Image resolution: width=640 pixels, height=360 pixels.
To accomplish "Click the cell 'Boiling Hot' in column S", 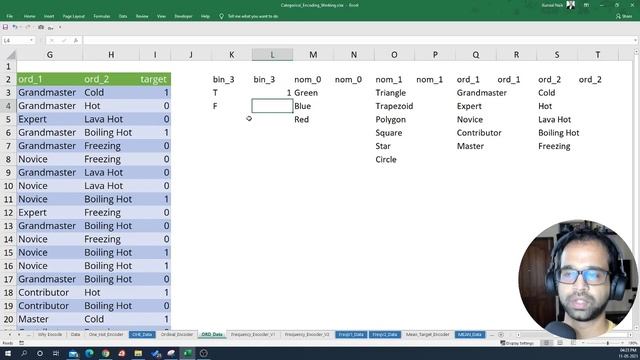I will click(x=557, y=133).
